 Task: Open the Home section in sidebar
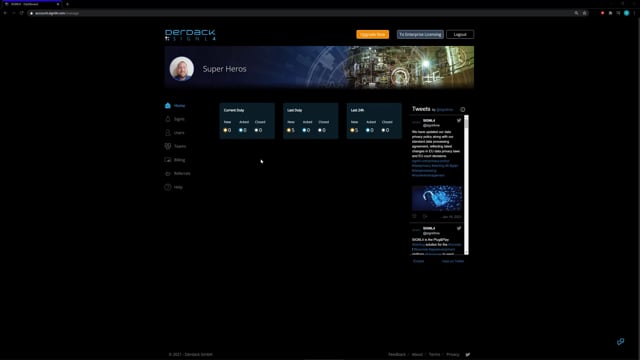click(x=175, y=106)
